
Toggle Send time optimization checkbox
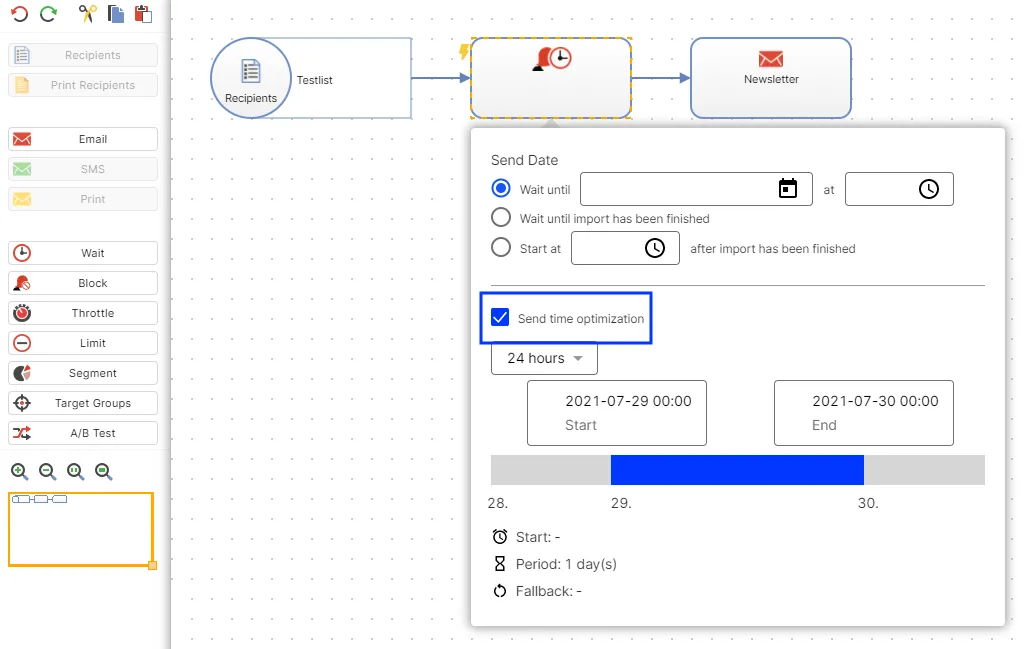coord(500,318)
